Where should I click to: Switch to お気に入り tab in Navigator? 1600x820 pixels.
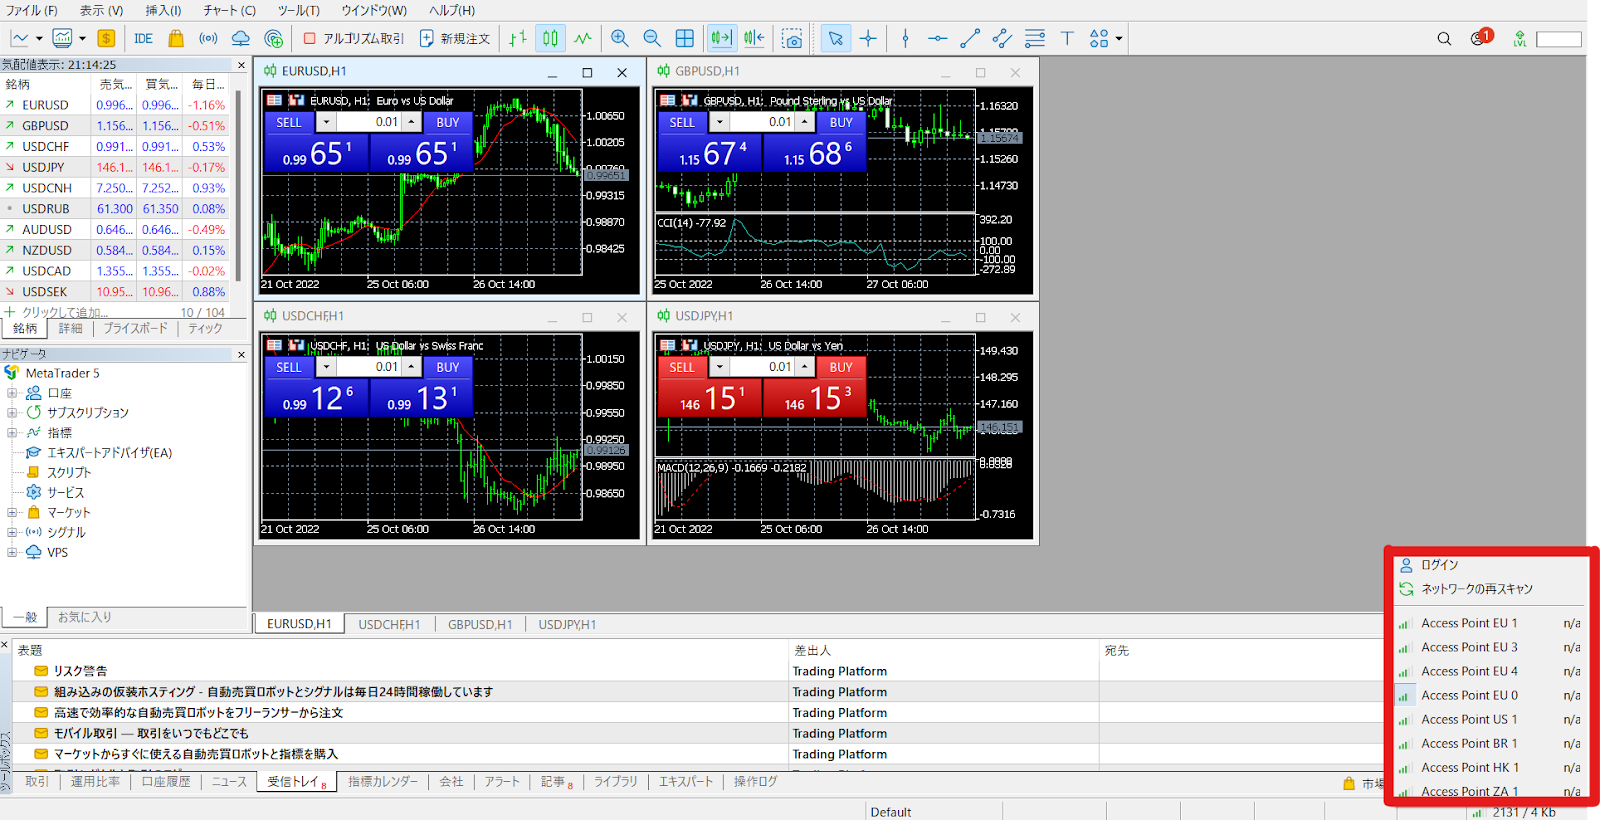pos(84,617)
